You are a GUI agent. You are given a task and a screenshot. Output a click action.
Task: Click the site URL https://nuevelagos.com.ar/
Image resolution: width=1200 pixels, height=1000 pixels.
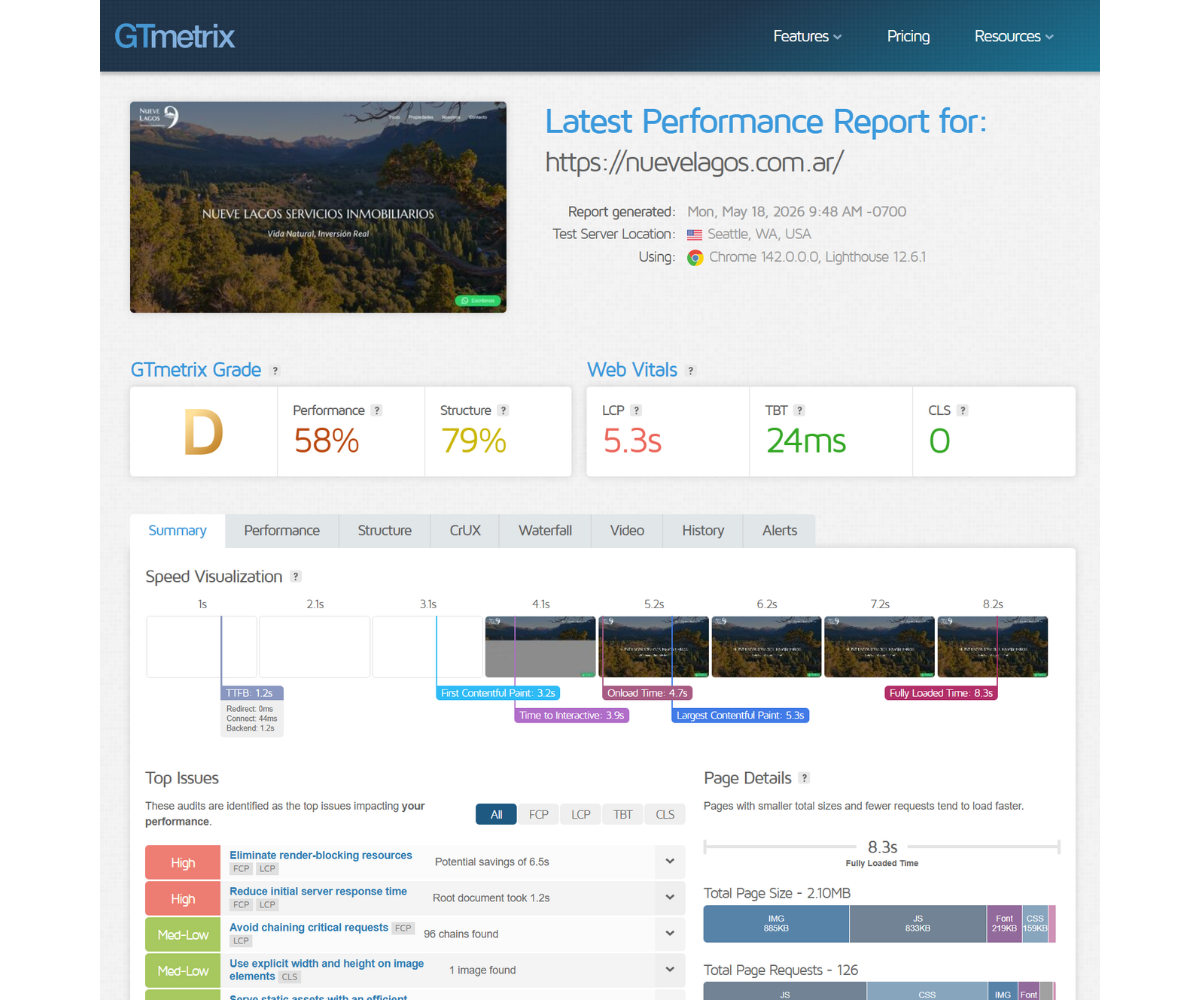pyautogui.click(x=695, y=161)
